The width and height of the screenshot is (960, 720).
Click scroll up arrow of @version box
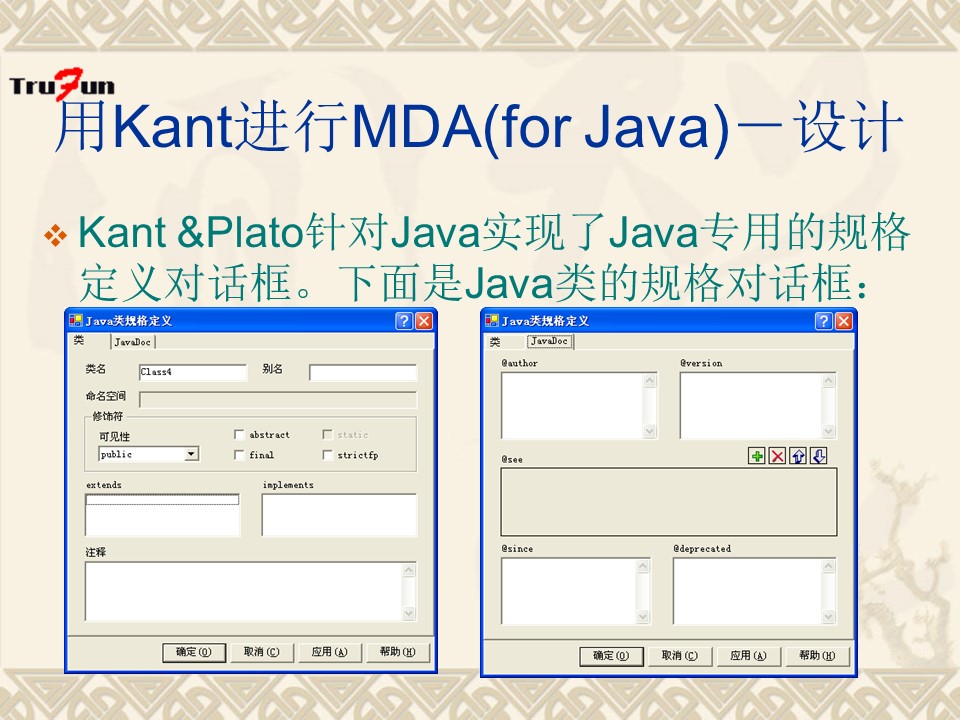[828, 380]
